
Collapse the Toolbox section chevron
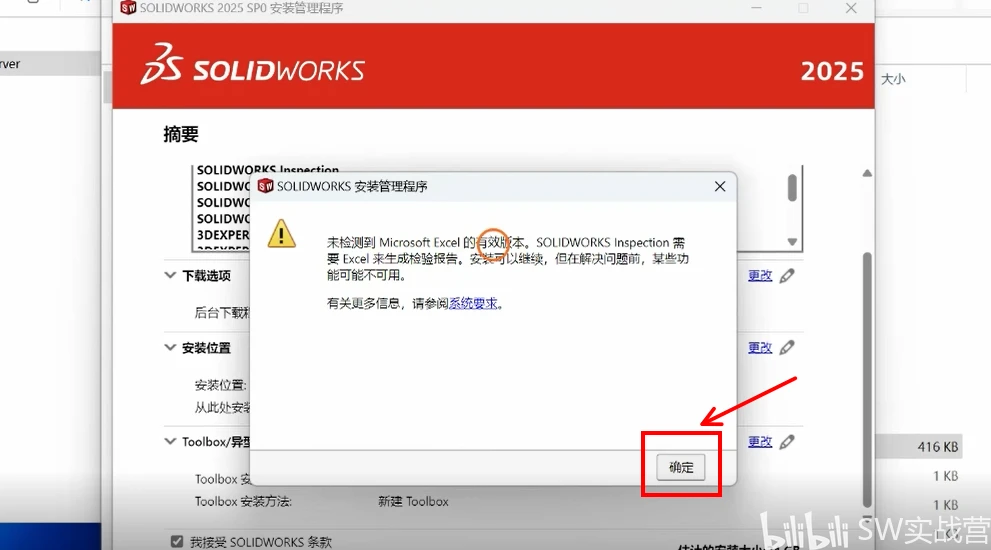coord(170,441)
